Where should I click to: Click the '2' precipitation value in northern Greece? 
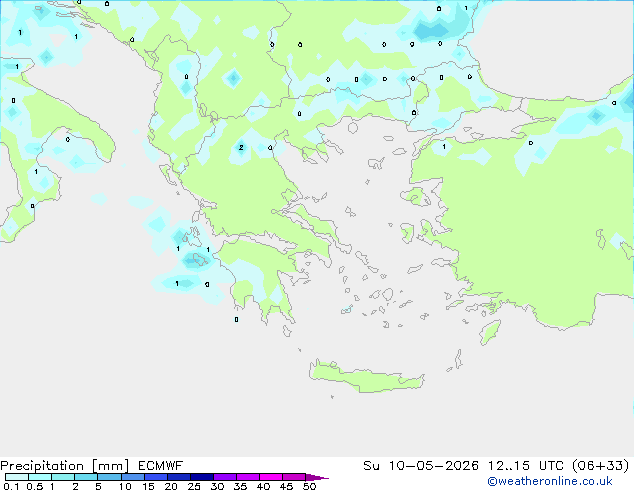[x=241, y=147]
